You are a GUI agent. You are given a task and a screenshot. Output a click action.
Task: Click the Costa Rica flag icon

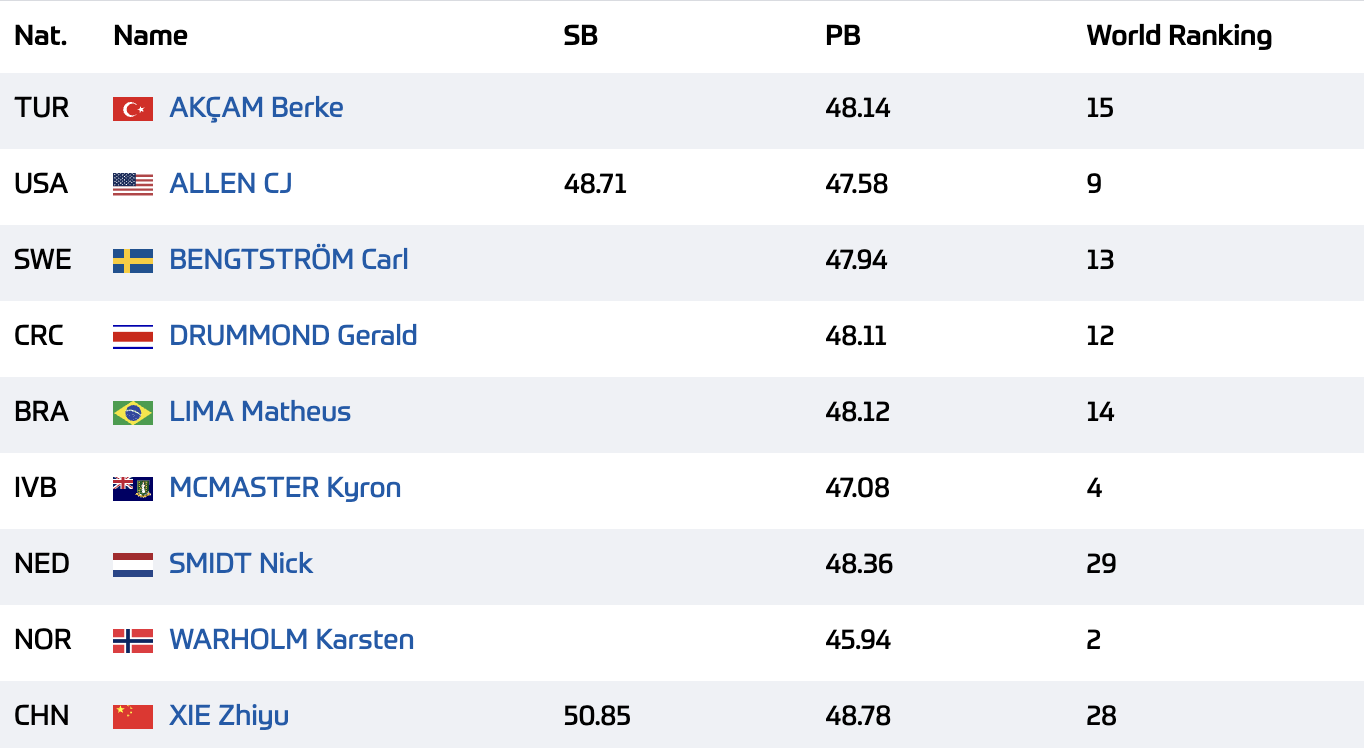coord(133,337)
